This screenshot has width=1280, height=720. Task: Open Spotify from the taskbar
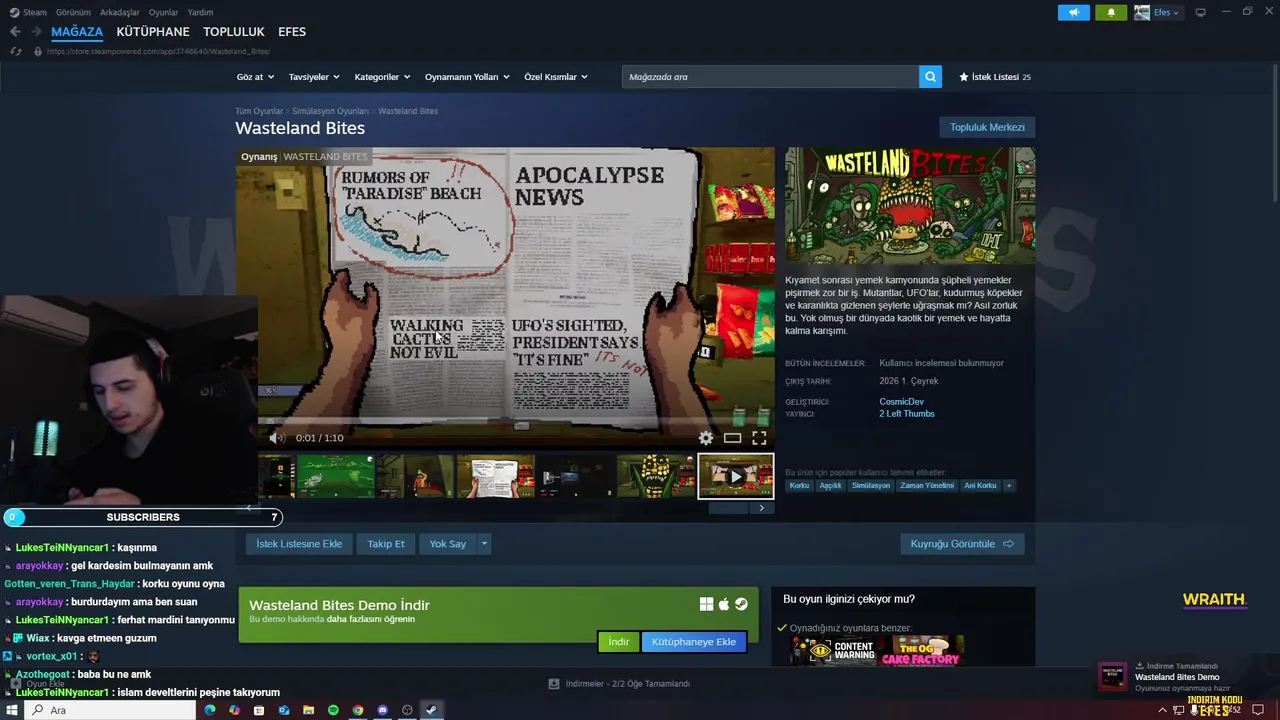[x=333, y=710]
